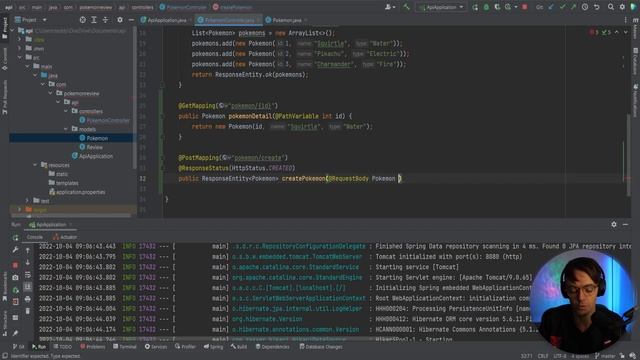Open the Git tool window button
Viewport: 640px width, 360px height.
(18, 347)
